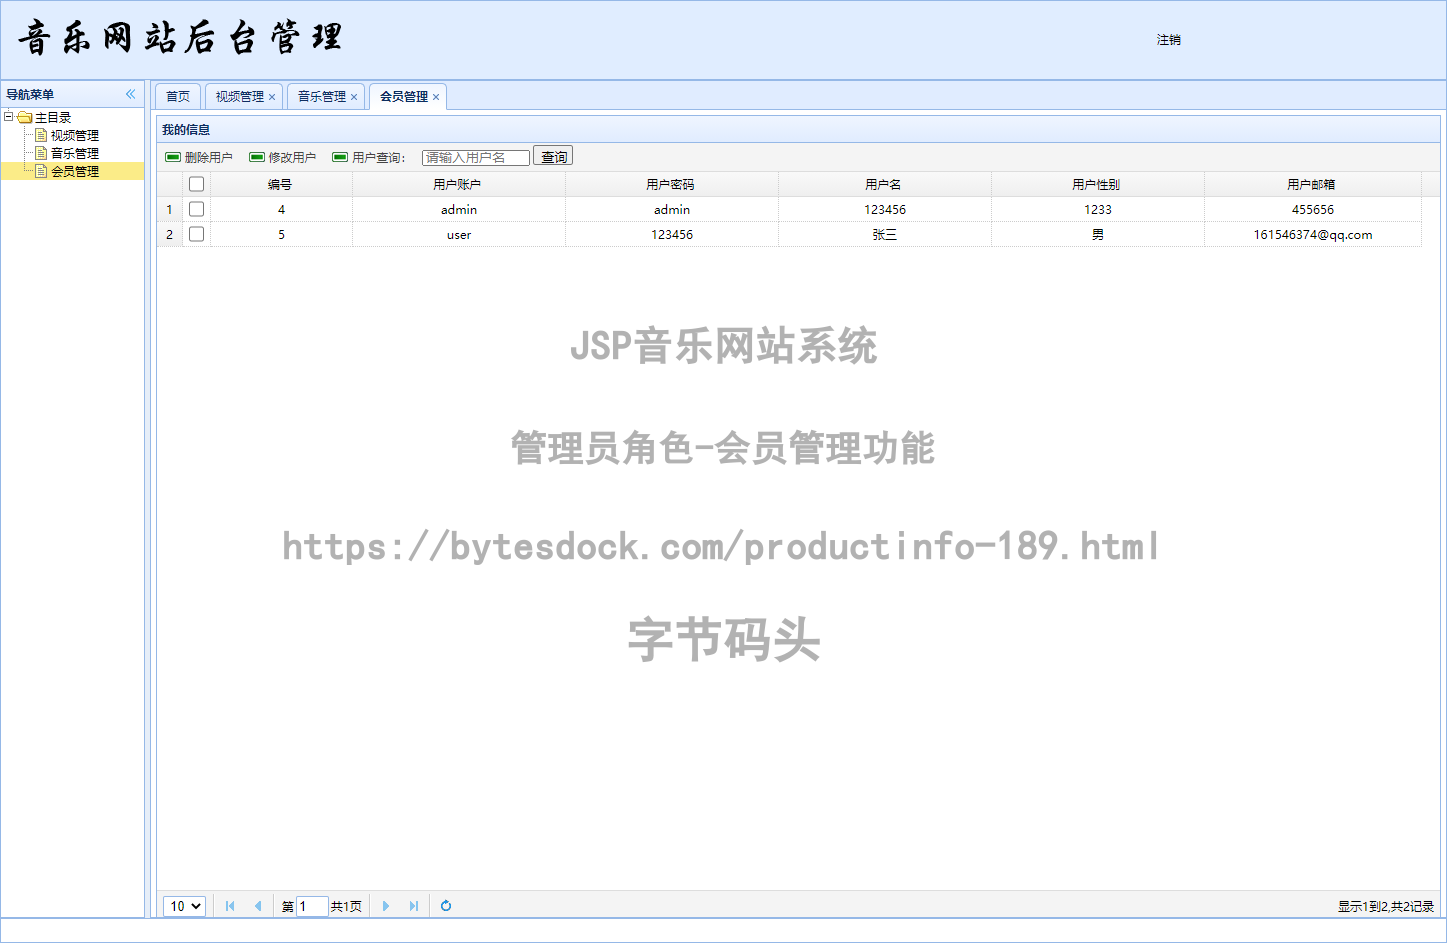Check the checkbox for the admin row
1447x943 pixels.
197,209
